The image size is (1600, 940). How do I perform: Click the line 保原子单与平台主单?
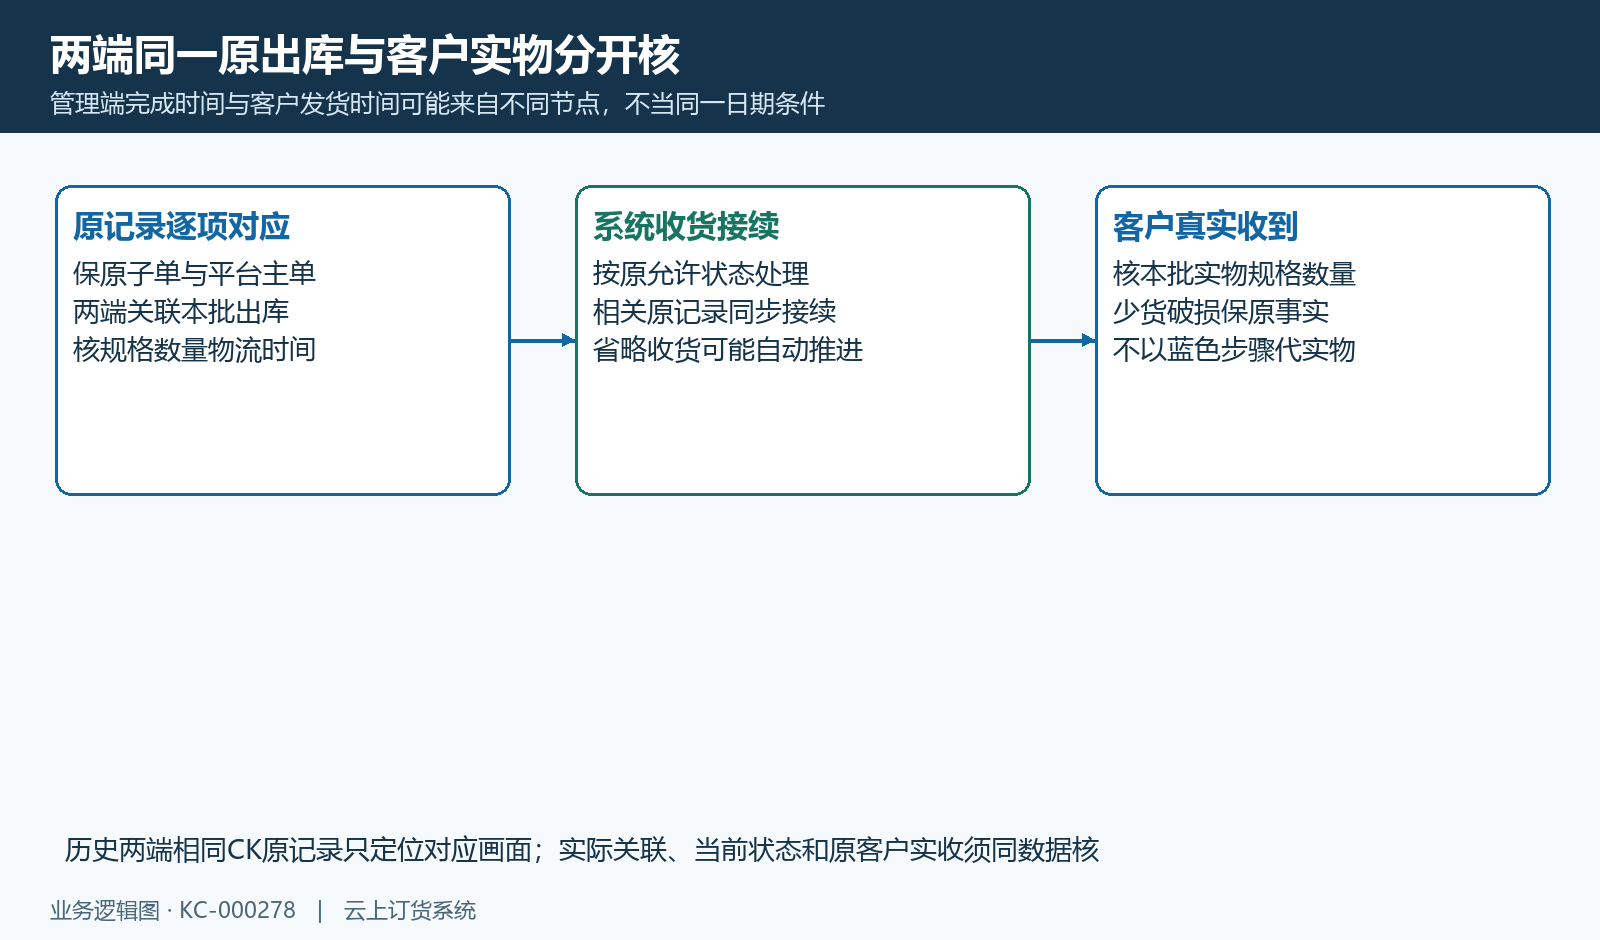coord(194,273)
